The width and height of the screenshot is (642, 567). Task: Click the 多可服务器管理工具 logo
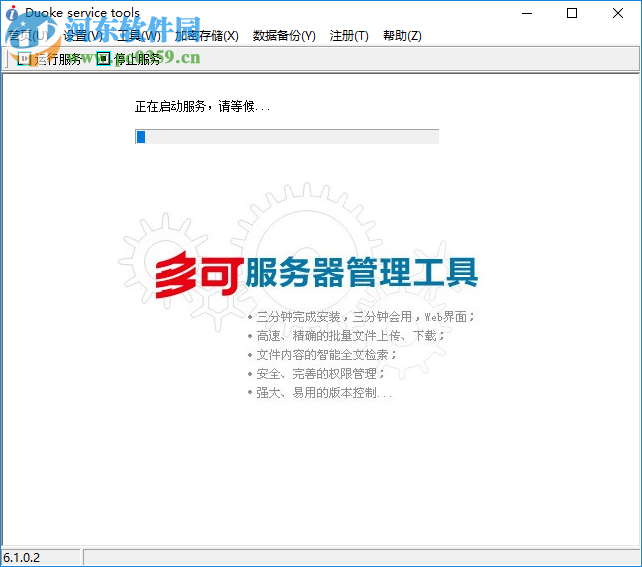click(x=316, y=273)
